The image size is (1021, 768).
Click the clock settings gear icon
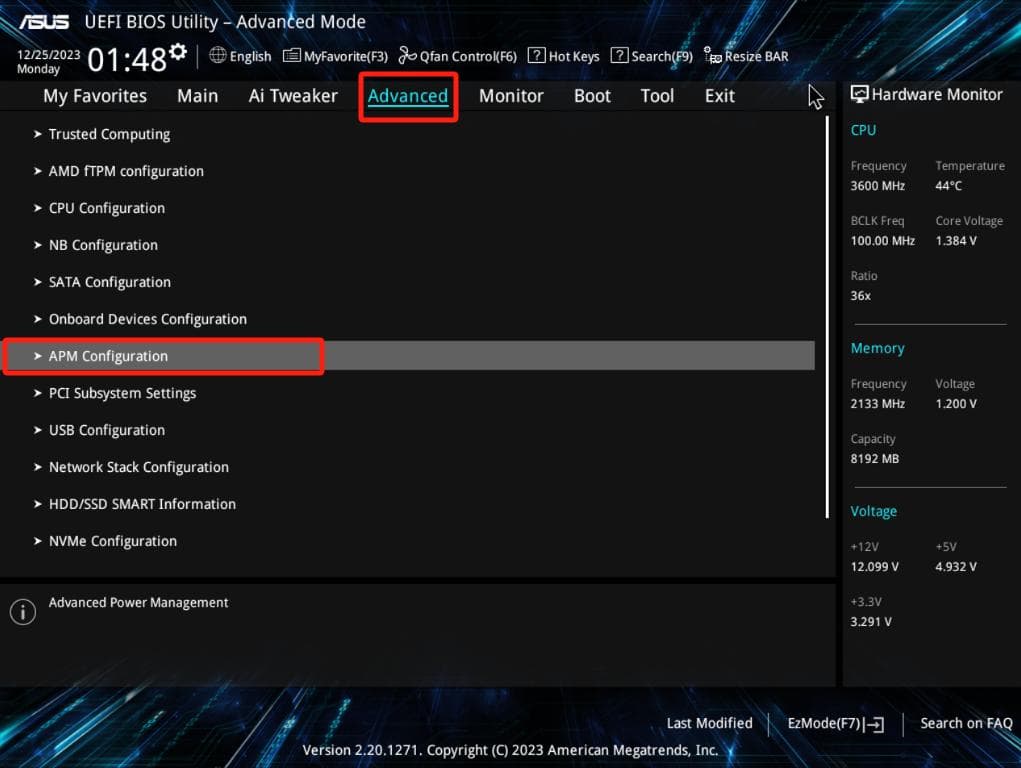click(178, 52)
